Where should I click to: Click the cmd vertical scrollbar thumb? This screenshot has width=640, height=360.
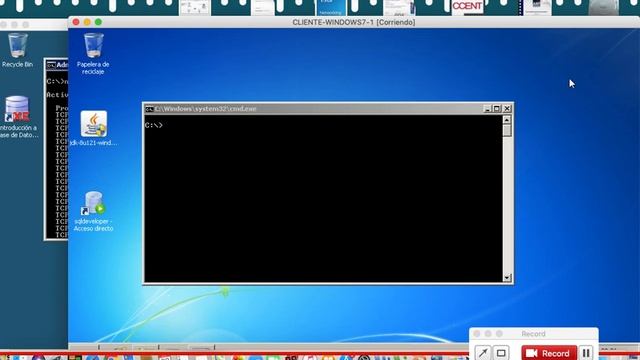[x=507, y=131]
